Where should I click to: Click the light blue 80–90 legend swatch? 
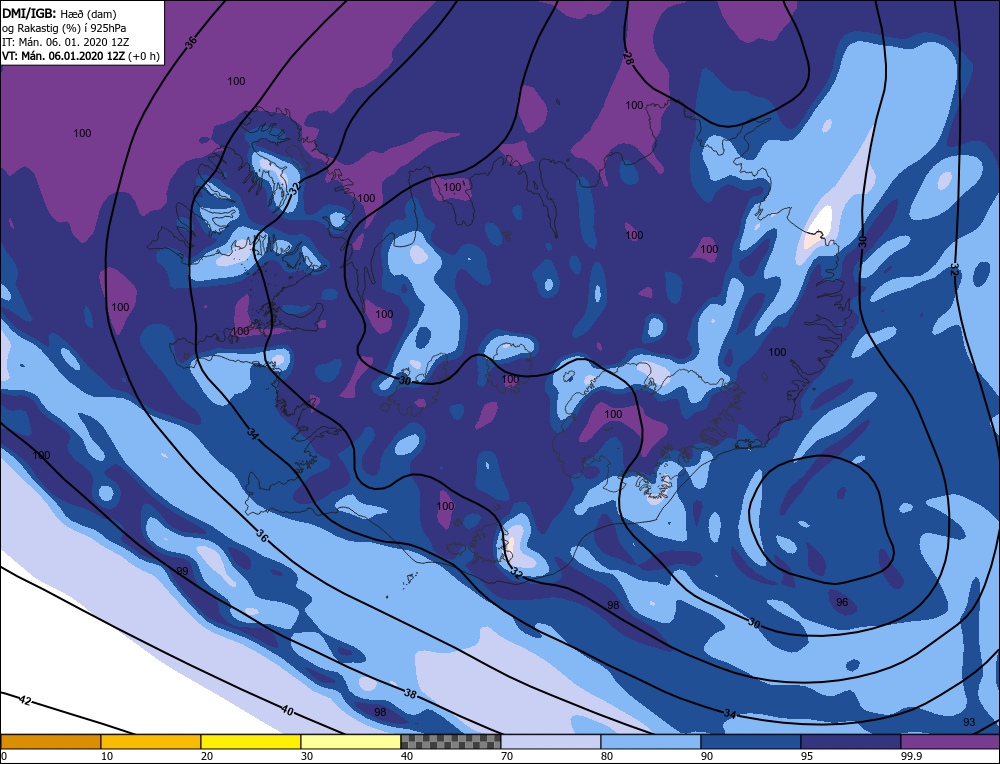click(x=651, y=742)
